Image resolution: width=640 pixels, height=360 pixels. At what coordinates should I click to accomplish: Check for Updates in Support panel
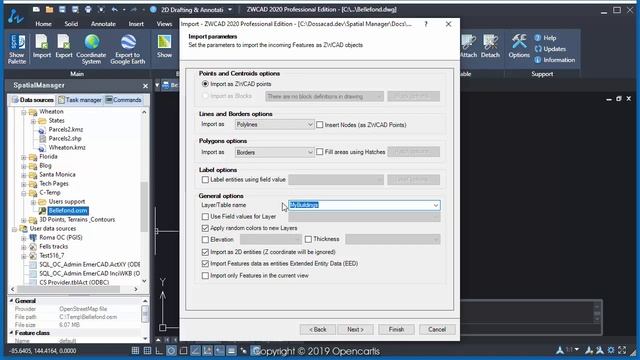click(x=550, y=49)
